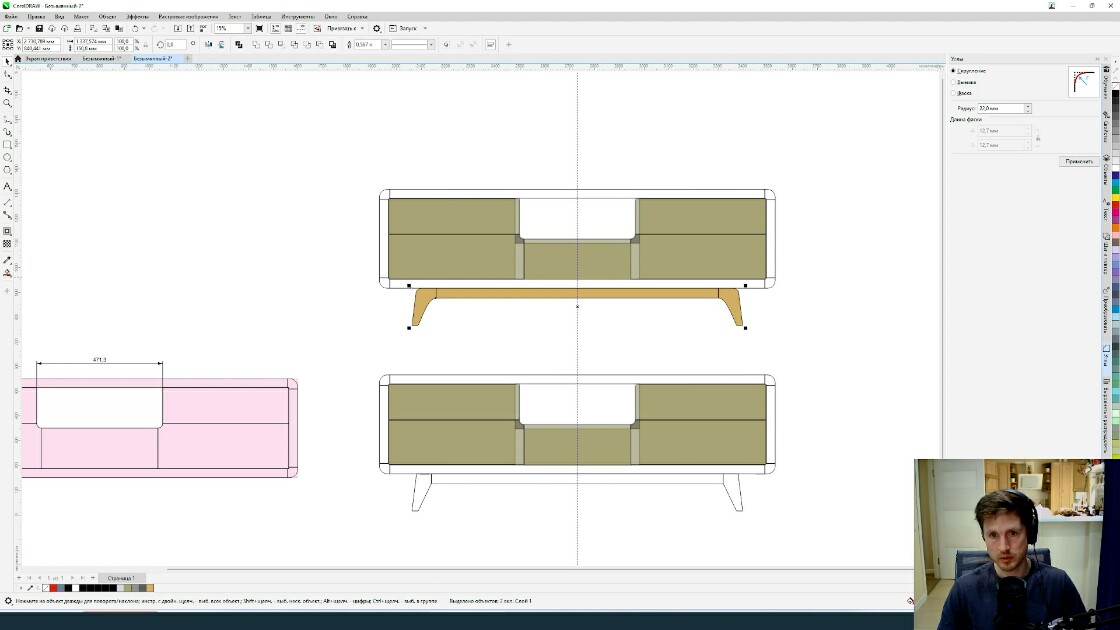Select the Eyedropper tool
Image resolution: width=1120 pixels, height=630 pixels.
click(x=7, y=261)
